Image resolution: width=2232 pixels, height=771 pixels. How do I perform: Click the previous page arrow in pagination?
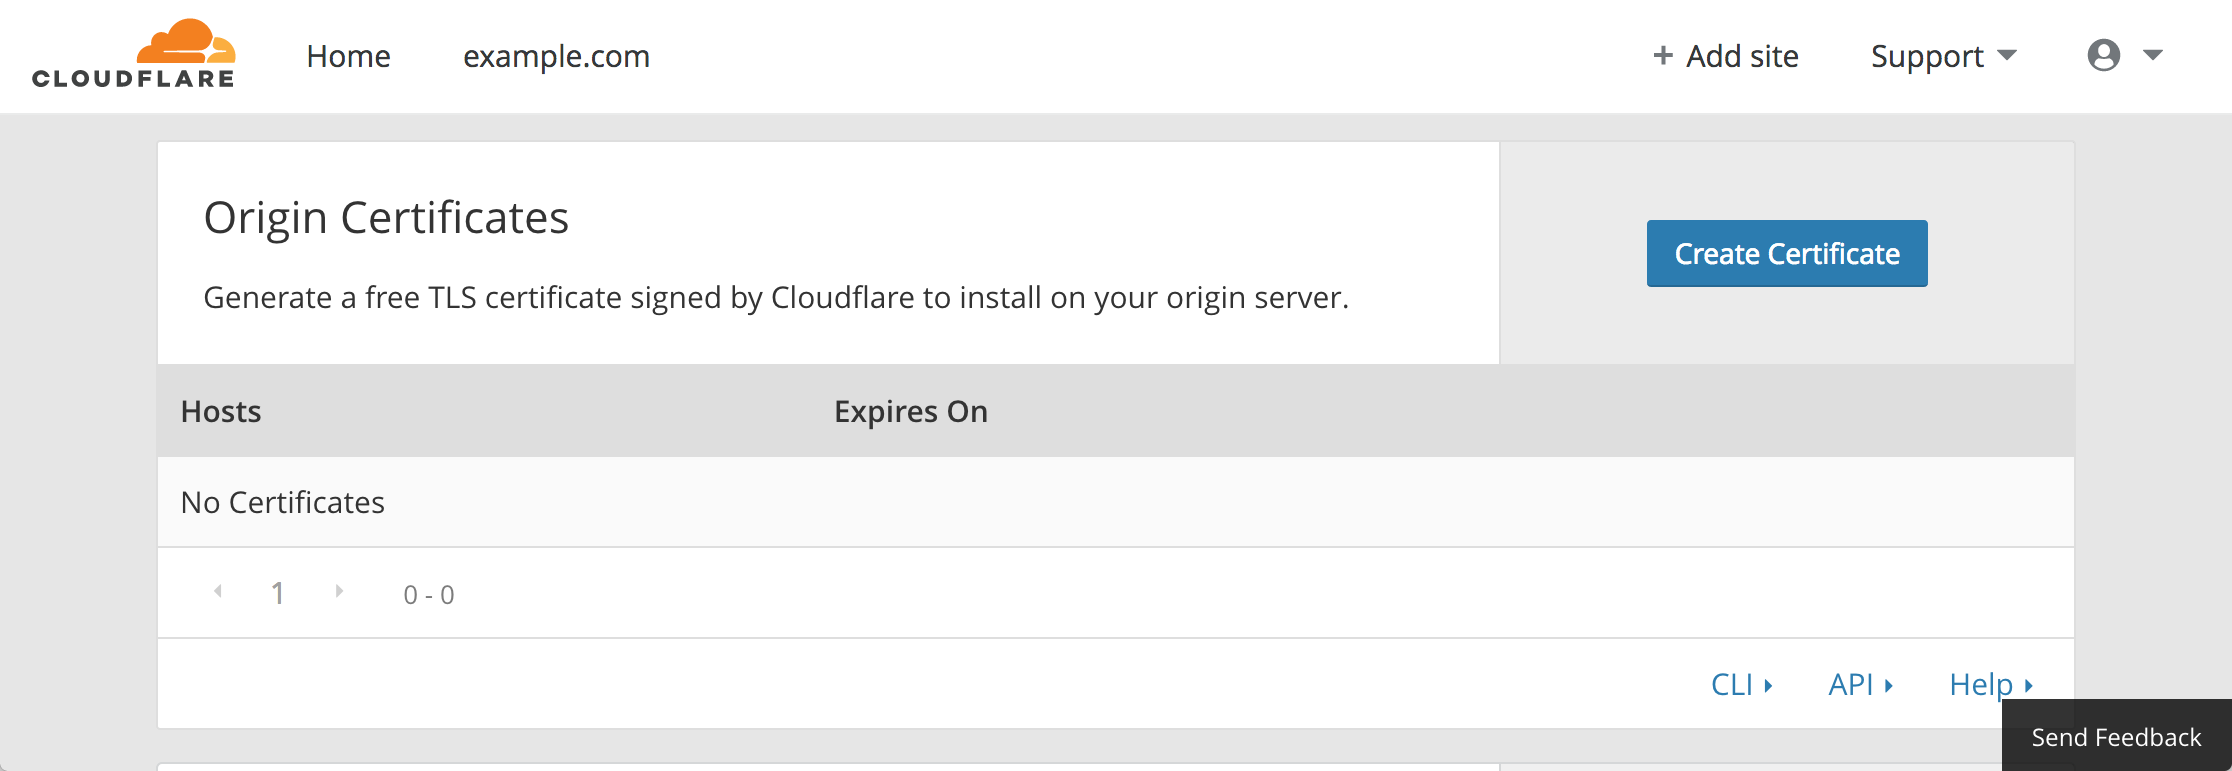point(217,592)
